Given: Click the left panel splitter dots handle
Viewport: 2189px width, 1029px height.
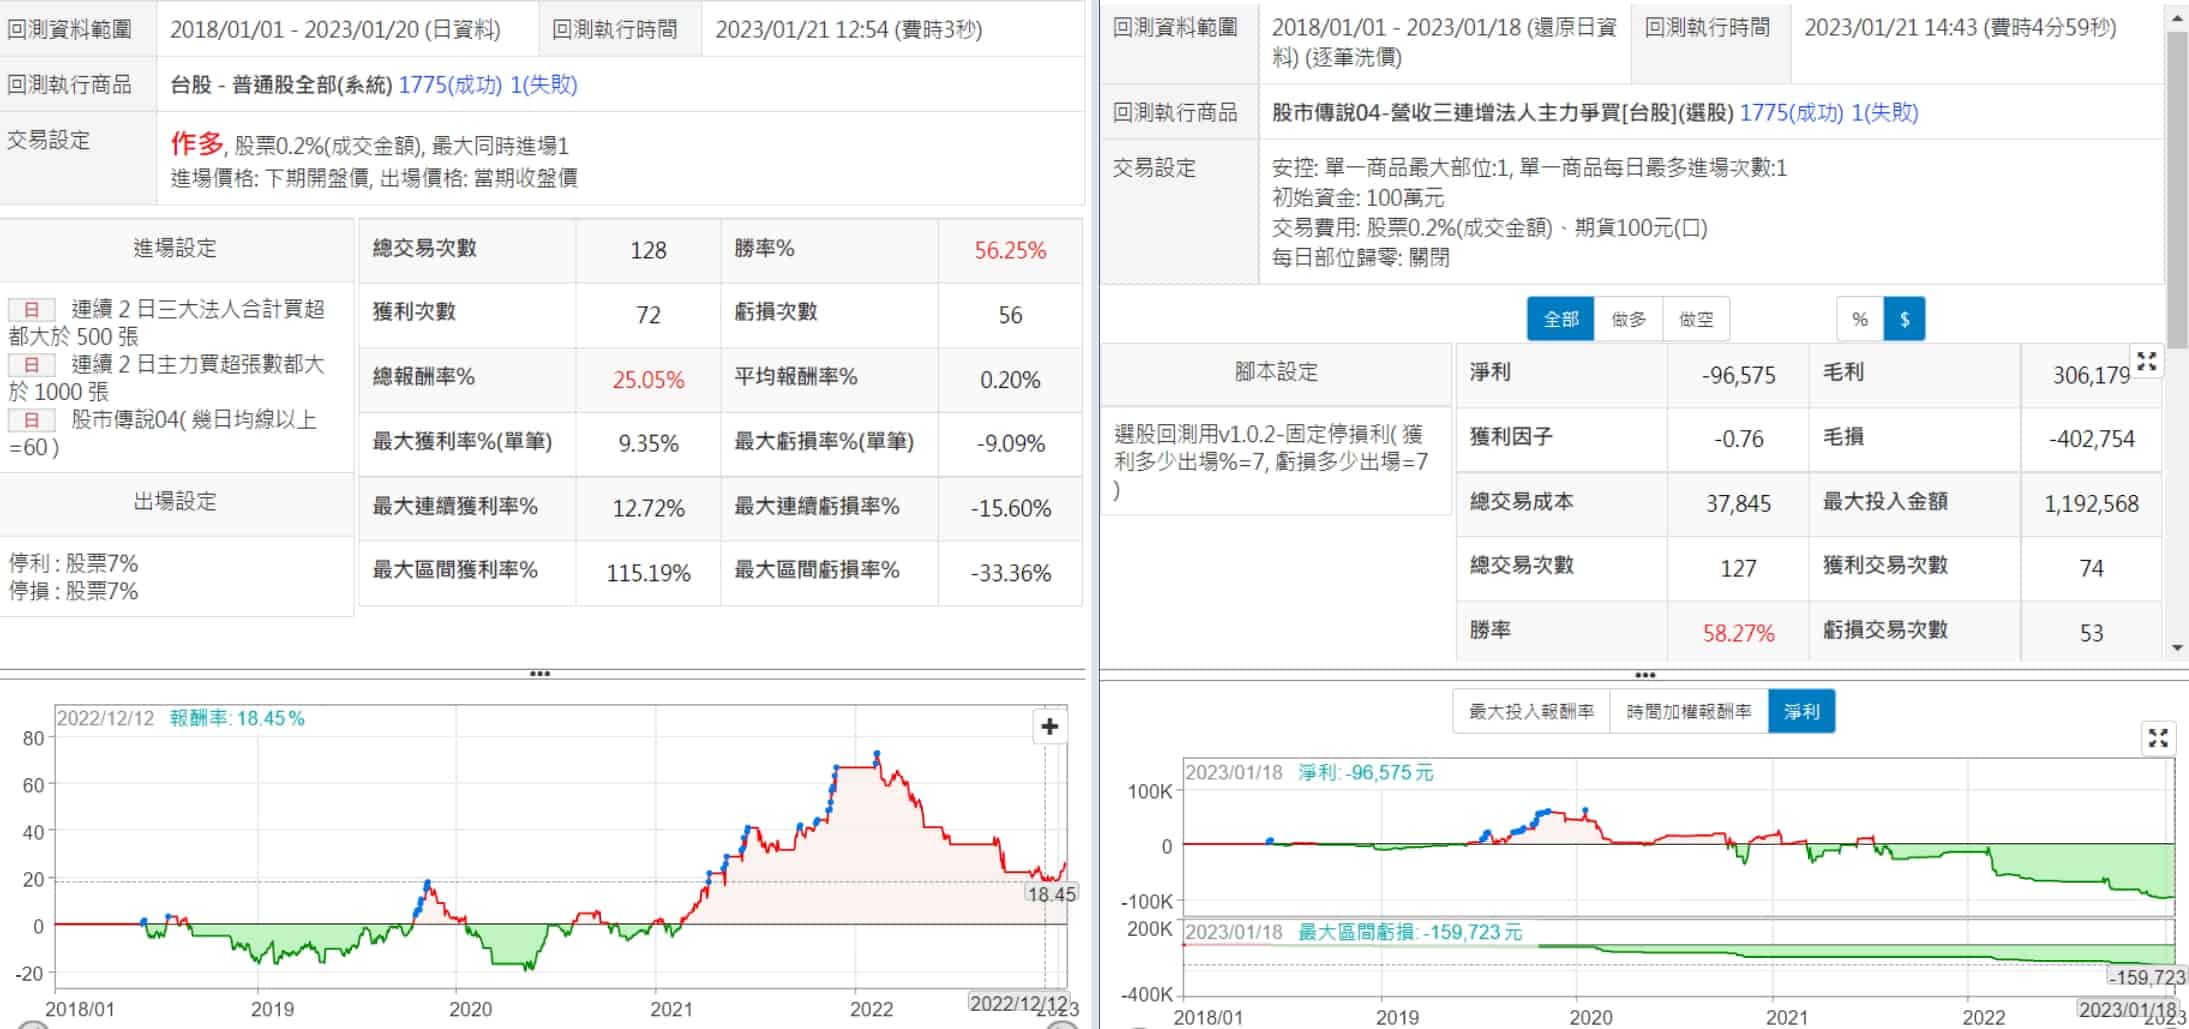Looking at the screenshot, I should click(x=540, y=674).
